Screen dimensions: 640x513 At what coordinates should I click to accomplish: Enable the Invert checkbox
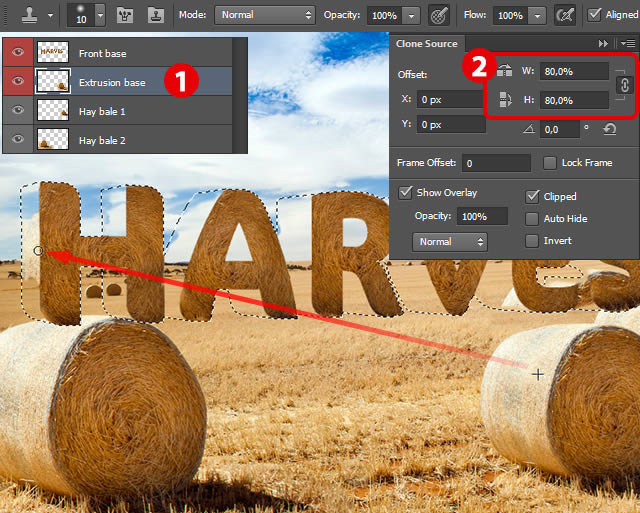pyautogui.click(x=531, y=241)
